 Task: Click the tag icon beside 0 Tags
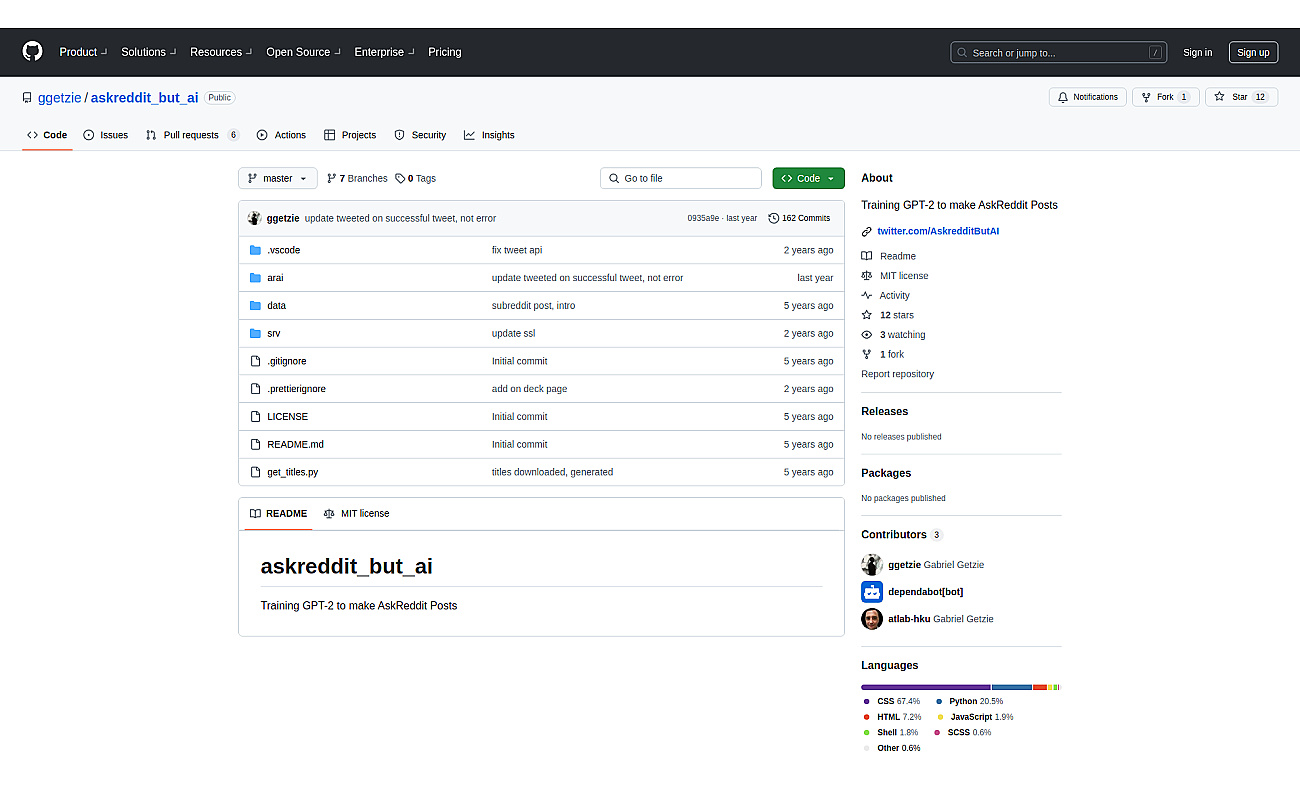pos(400,178)
